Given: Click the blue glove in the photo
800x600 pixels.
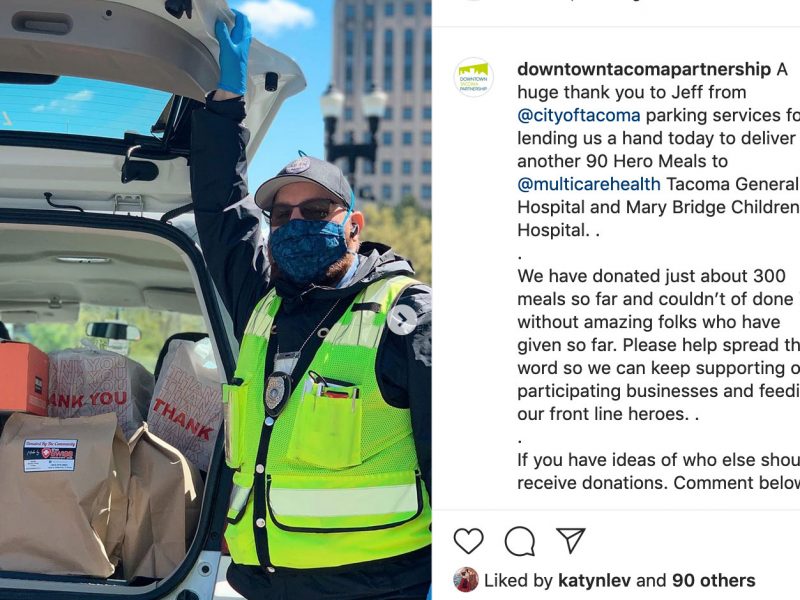Looking at the screenshot, I should pyautogui.click(x=233, y=52).
